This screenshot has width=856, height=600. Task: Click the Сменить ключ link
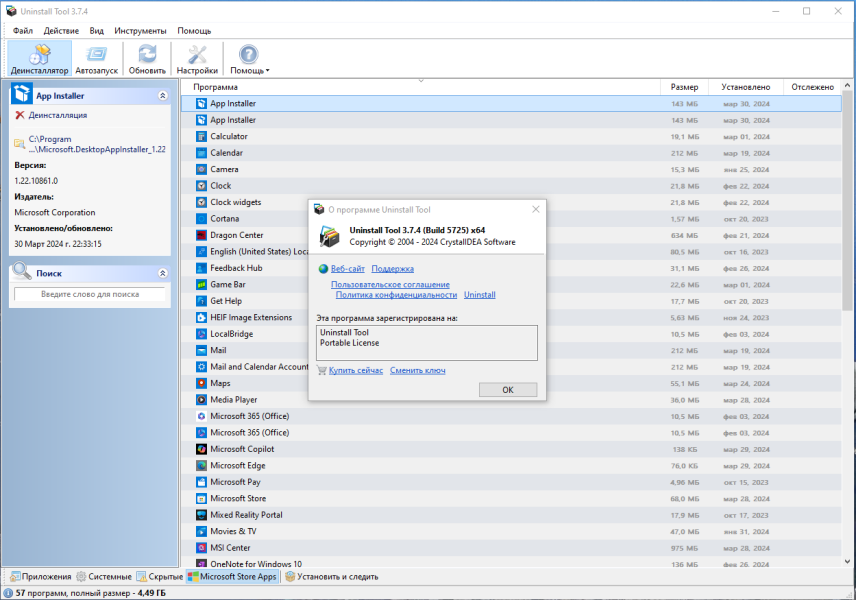(418, 370)
